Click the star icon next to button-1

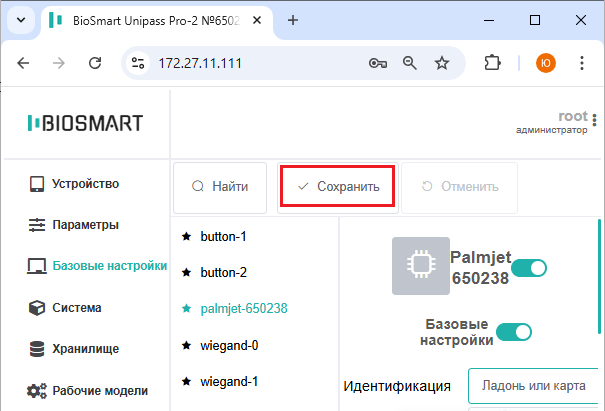pyautogui.click(x=186, y=236)
